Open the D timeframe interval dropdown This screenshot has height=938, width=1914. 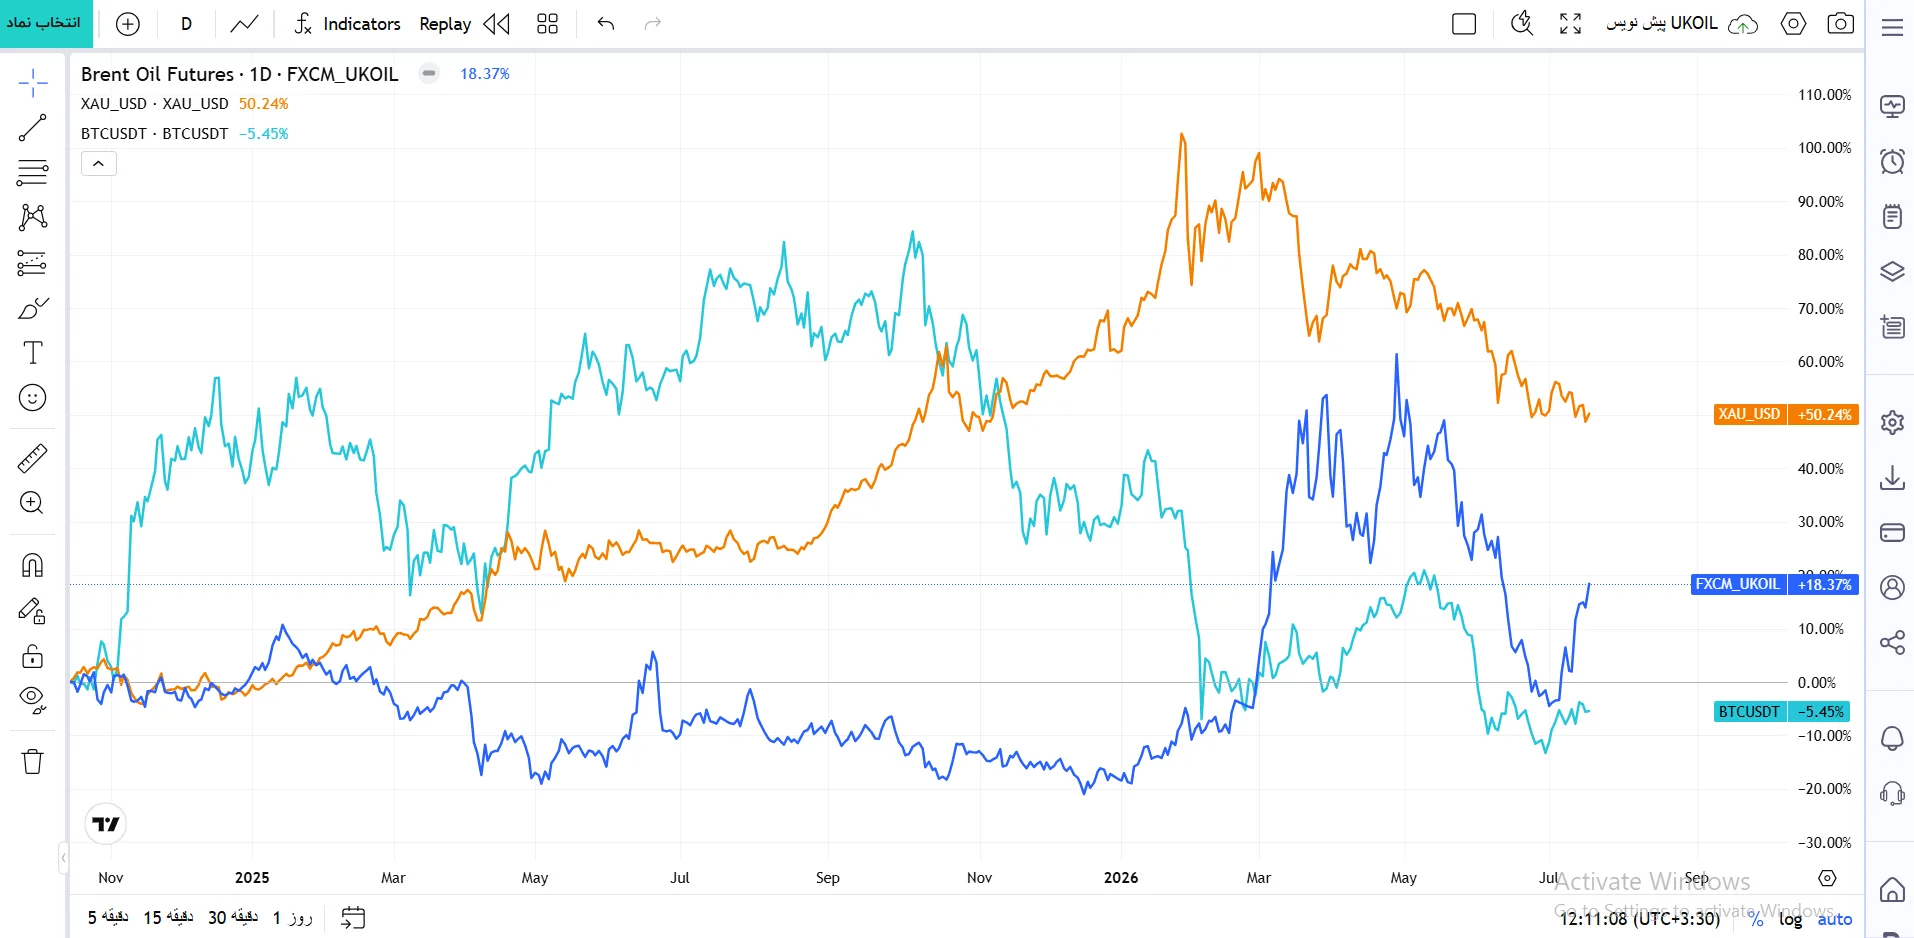(x=186, y=23)
